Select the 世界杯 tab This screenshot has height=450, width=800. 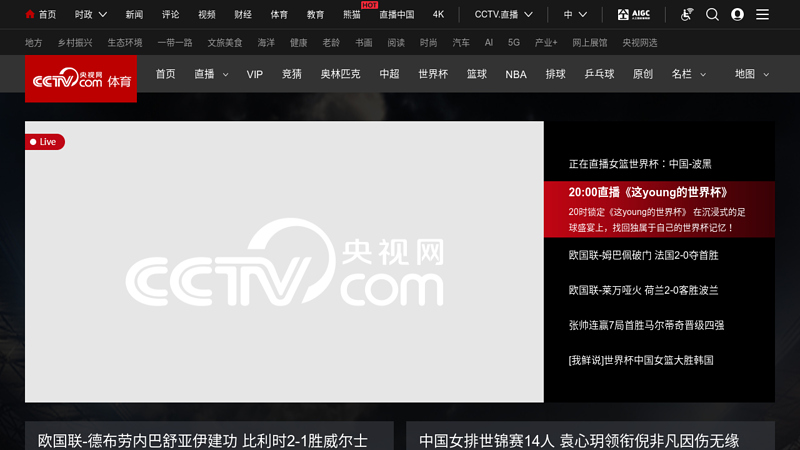click(433, 74)
